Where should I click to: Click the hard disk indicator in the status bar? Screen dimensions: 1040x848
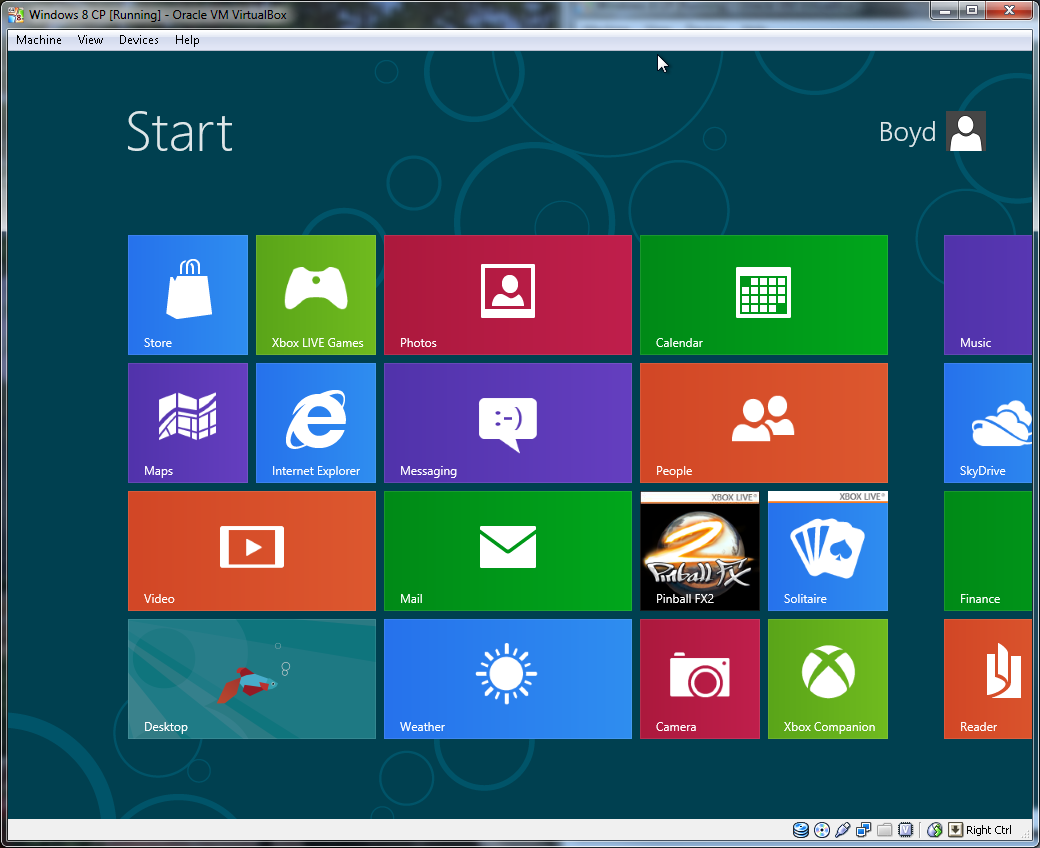(801, 830)
